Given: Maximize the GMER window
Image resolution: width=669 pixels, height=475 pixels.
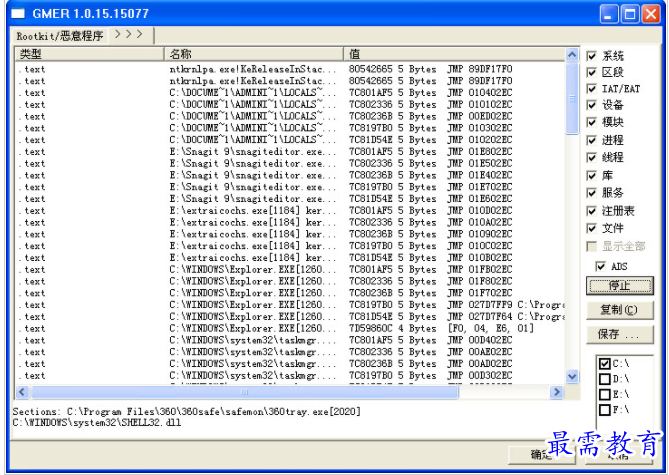Looking at the screenshot, I should tap(630, 14).
